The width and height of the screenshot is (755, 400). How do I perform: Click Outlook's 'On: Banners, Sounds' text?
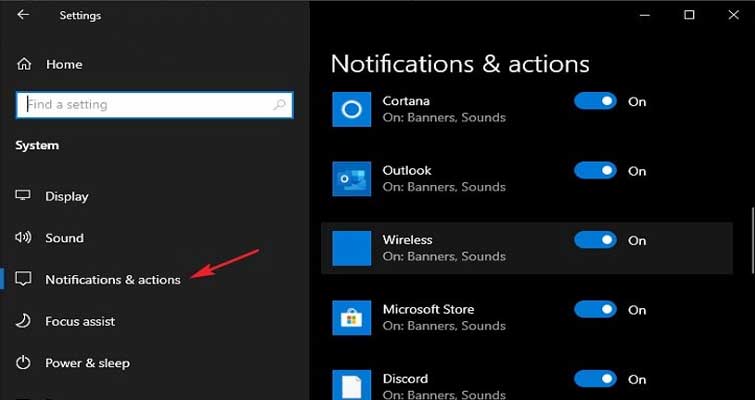[444, 187]
